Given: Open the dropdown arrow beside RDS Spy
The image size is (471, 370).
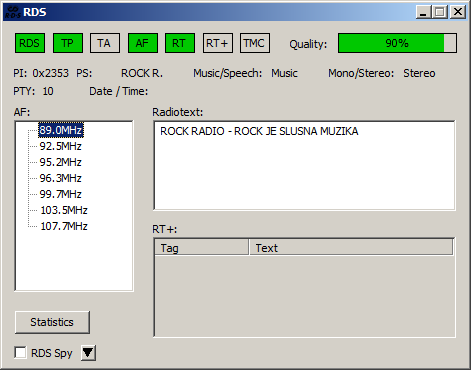Looking at the screenshot, I should point(88,353).
